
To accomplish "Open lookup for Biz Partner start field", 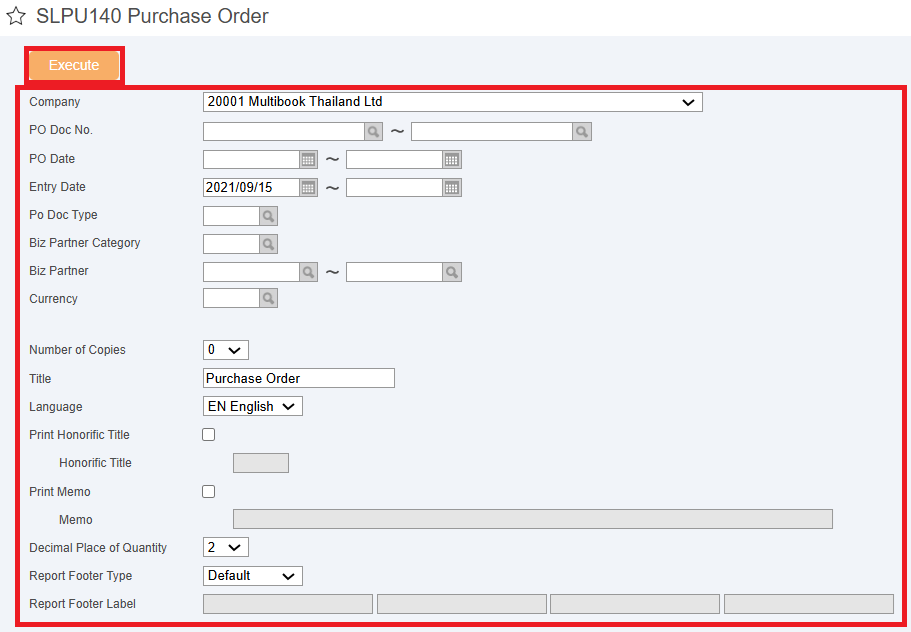I will [x=309, y=272].
